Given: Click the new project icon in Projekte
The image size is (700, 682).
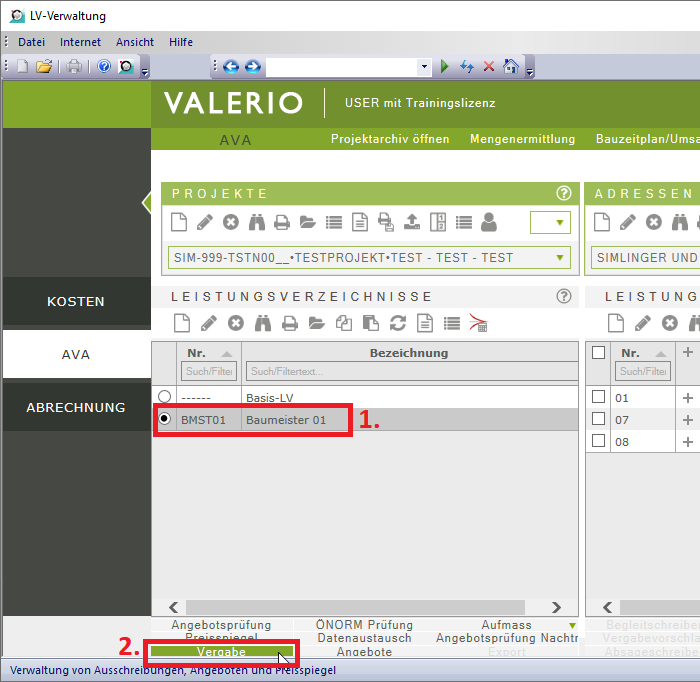Looking at the screenshot, I should 179,222.
